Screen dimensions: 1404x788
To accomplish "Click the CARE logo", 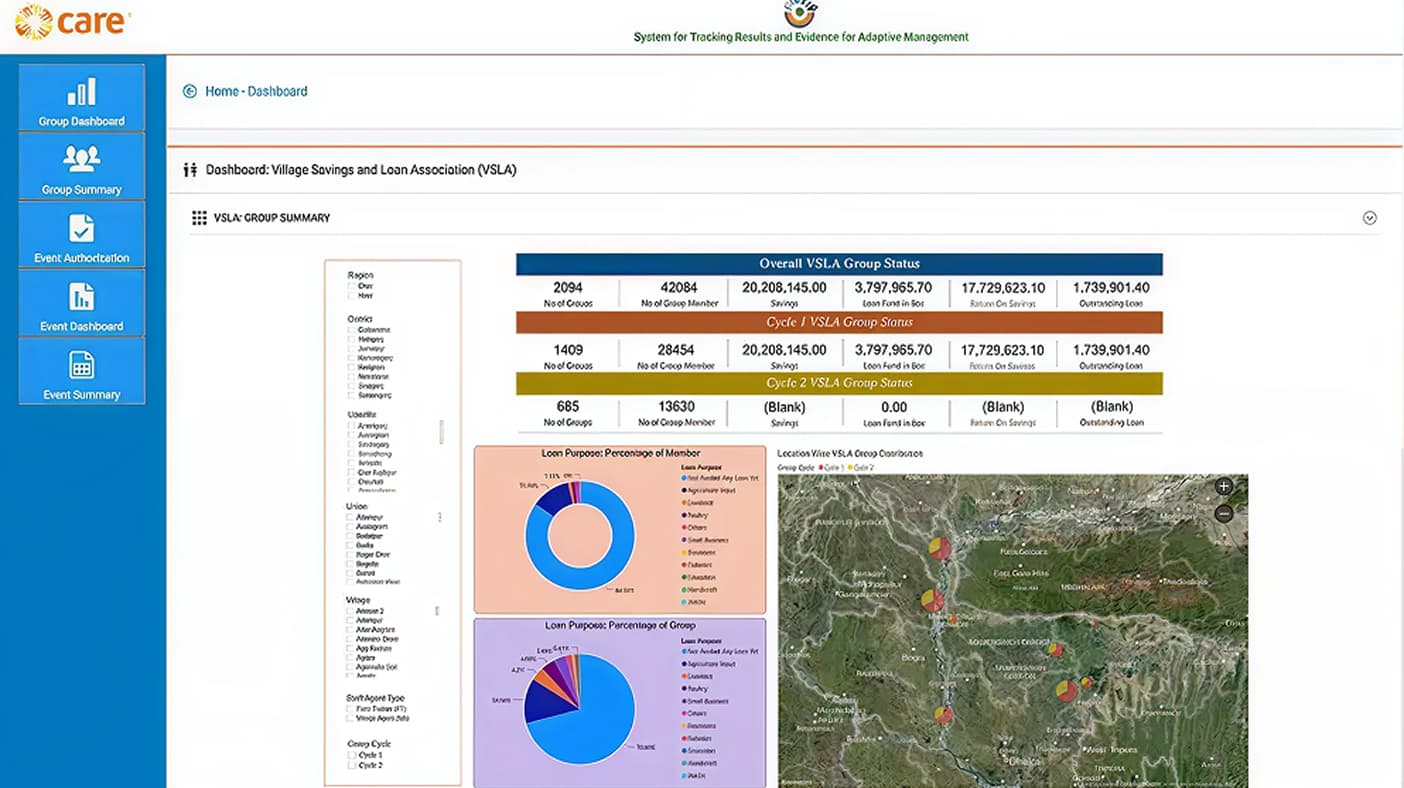I will [x=68, y=21].
